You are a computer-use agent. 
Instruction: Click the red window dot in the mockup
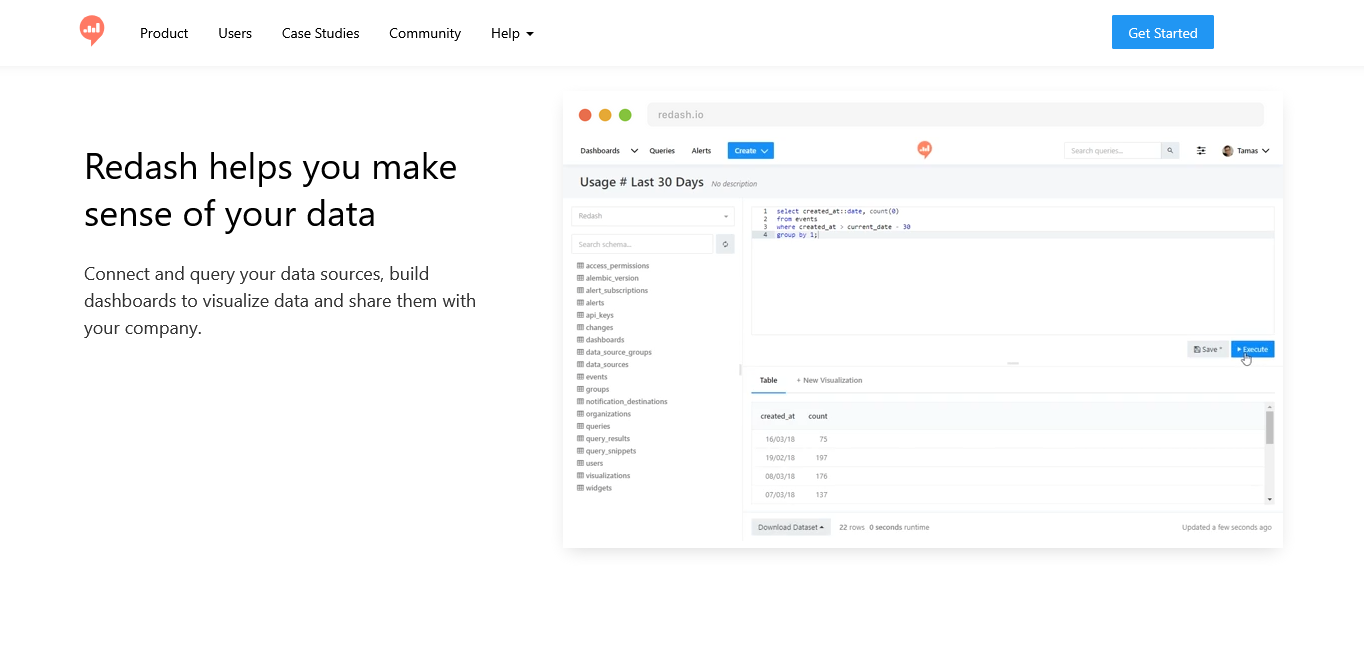point(585,115)
